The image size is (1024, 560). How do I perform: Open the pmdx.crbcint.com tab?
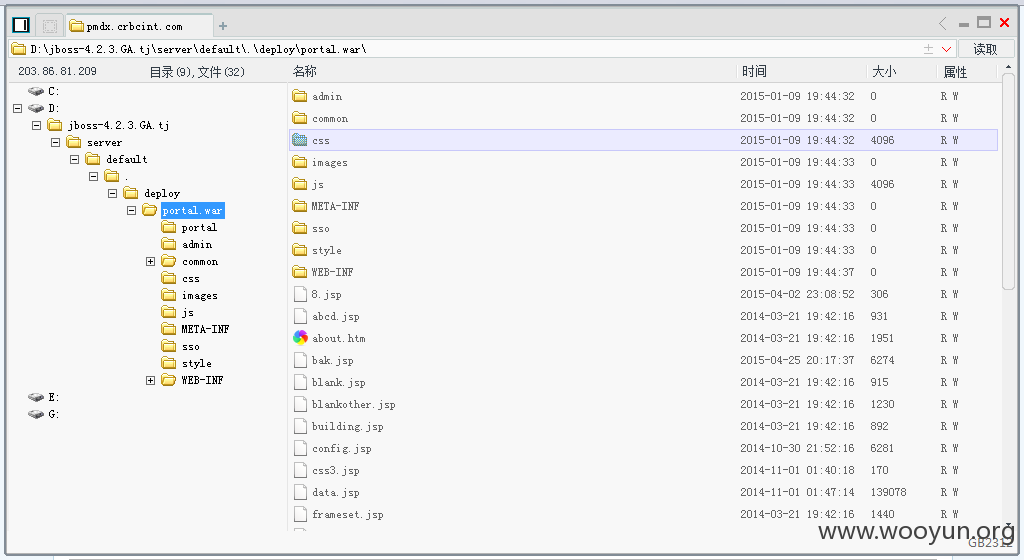138,26
